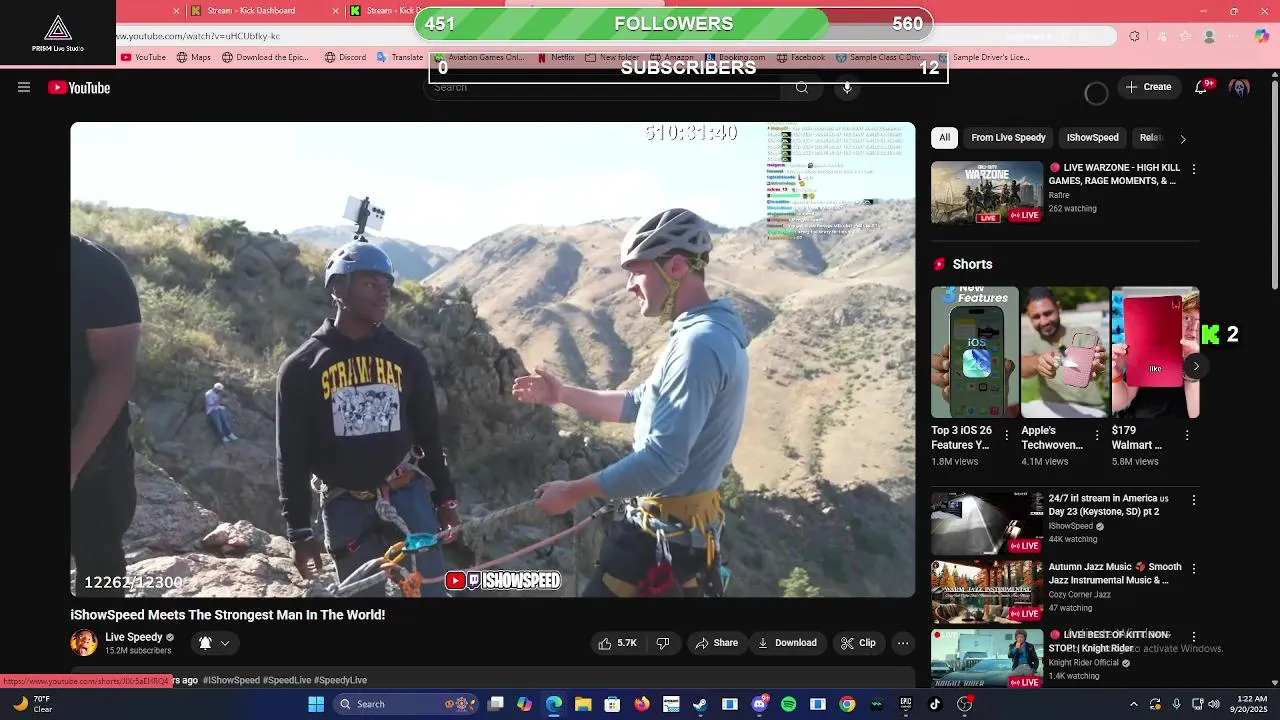Click the Create button
This screenshot has height=720, width=1280.
(1148, 87)
